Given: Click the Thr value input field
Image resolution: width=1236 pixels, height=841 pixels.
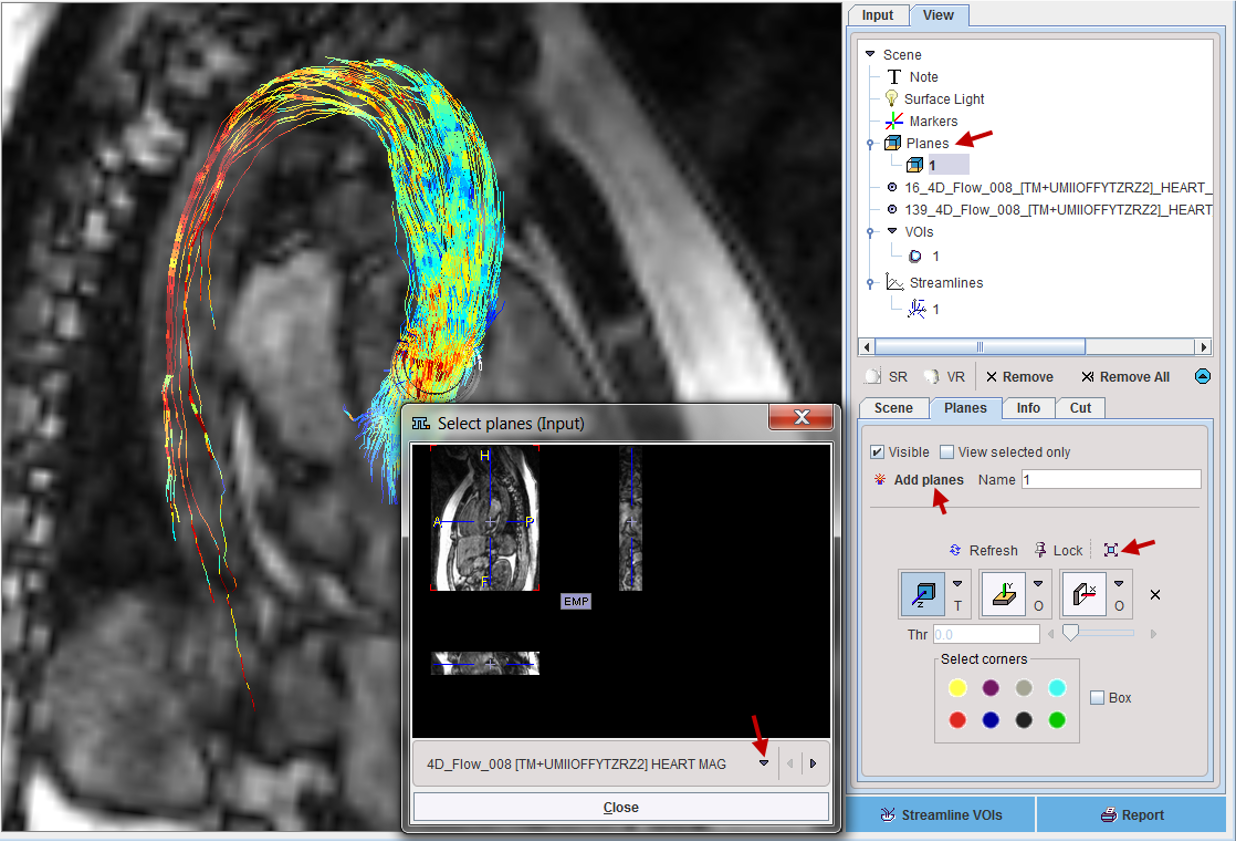Looking at the screenshot, I should coord(986,634).
